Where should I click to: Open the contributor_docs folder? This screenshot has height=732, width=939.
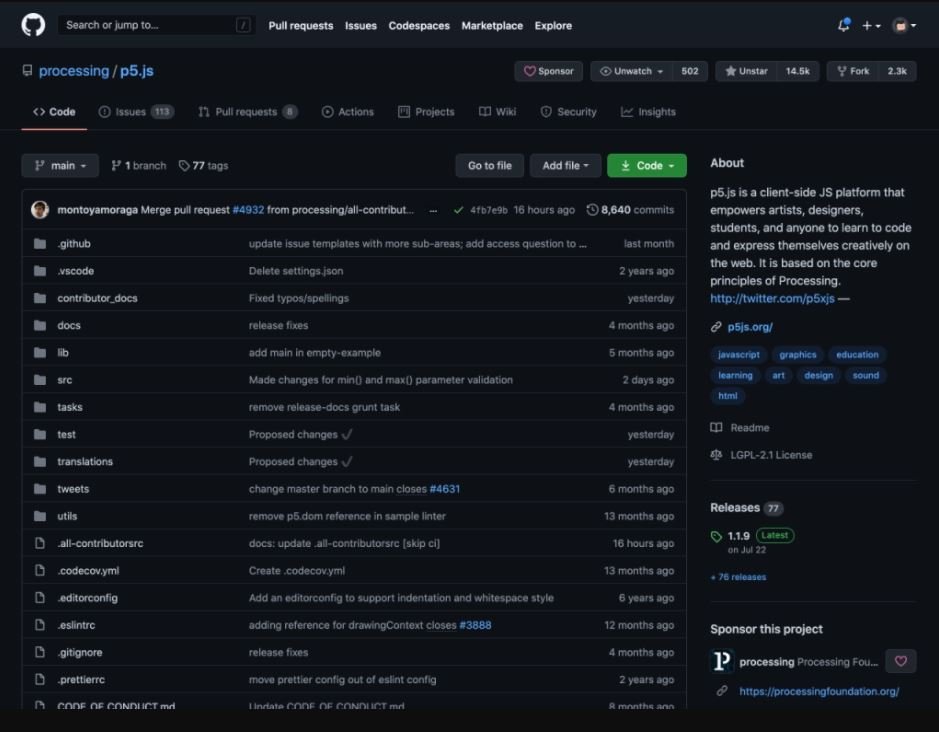[97, 298]
